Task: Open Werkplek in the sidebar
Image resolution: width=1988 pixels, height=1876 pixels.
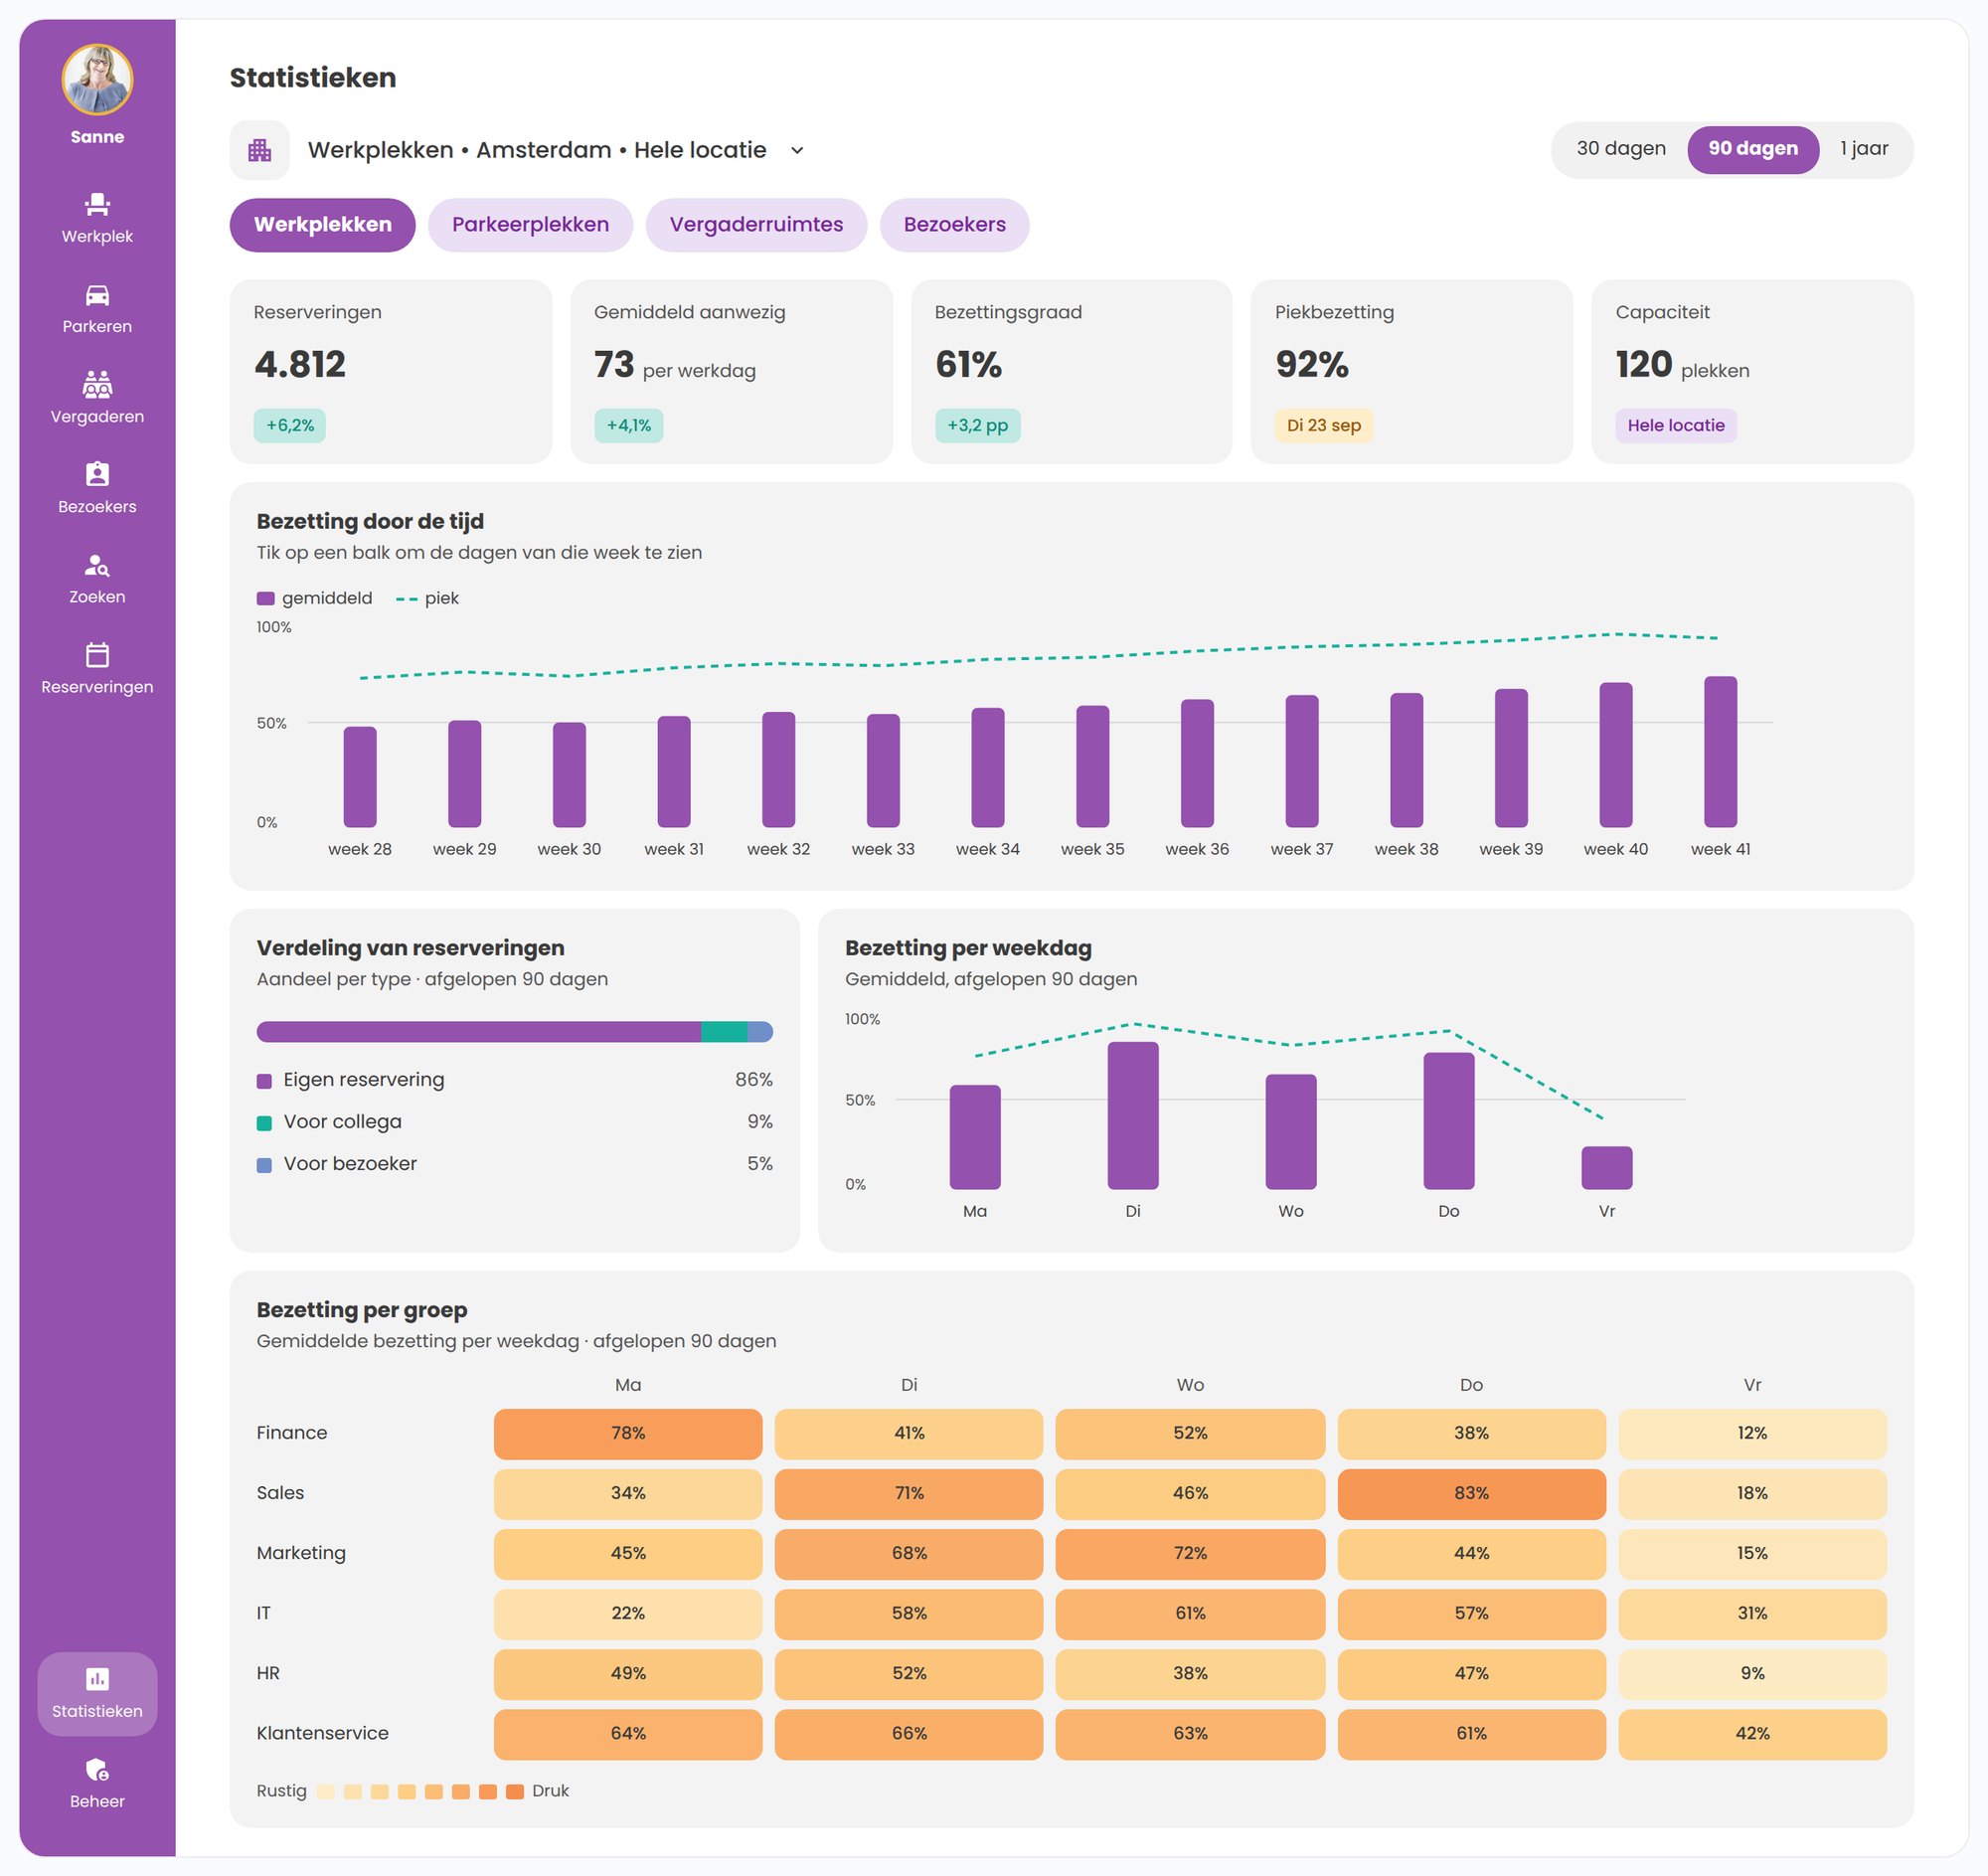Action: pyautogui.click(x=97, y=218)
